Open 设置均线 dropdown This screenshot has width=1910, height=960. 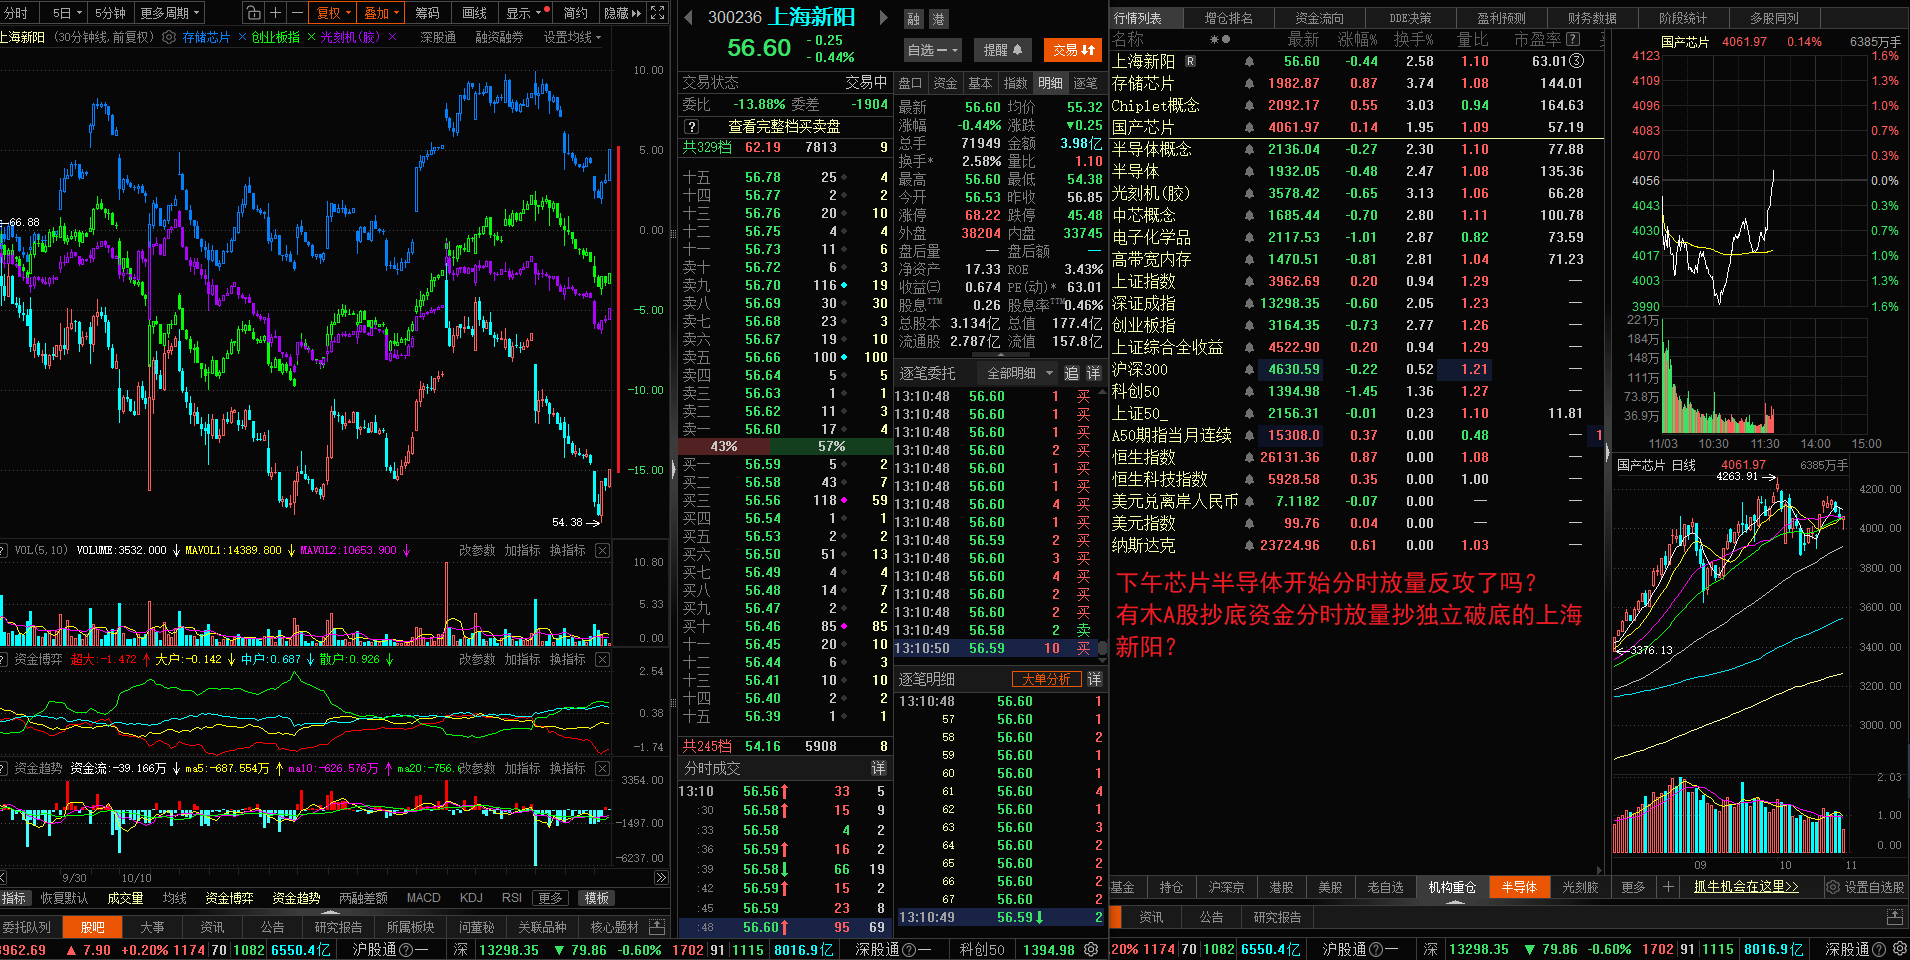pos(573,37)
